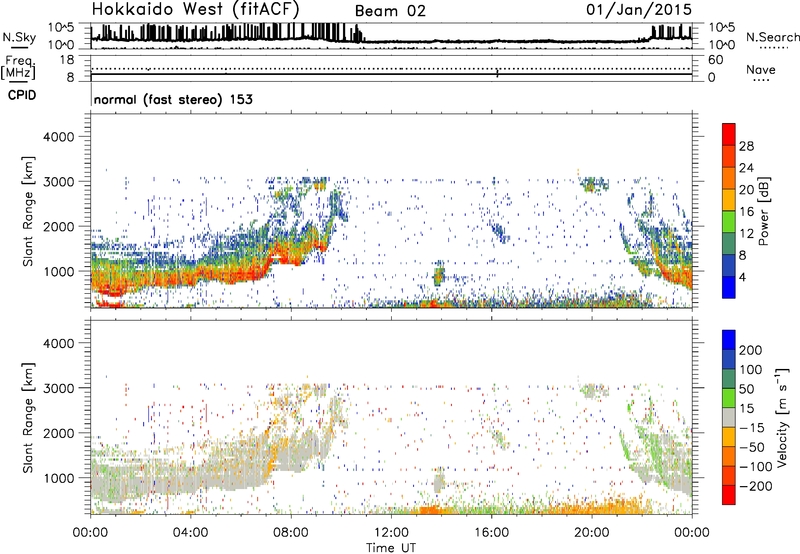Image resolution: width=800 pixels, height=554 pixels.
Task: Click the date '01/Jan/2015'
Action: click(638, 9)
